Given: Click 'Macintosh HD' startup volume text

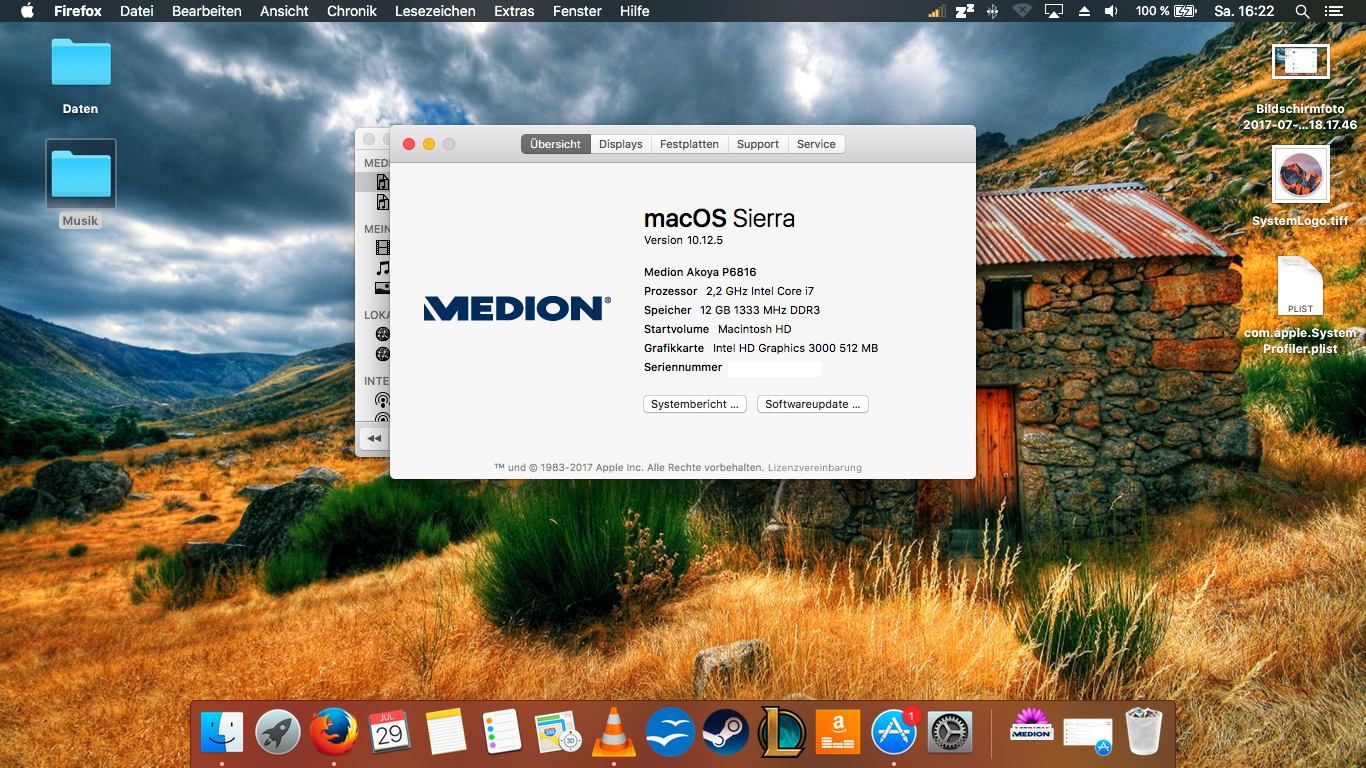Looking at the screenshot, I should [755, 329].
